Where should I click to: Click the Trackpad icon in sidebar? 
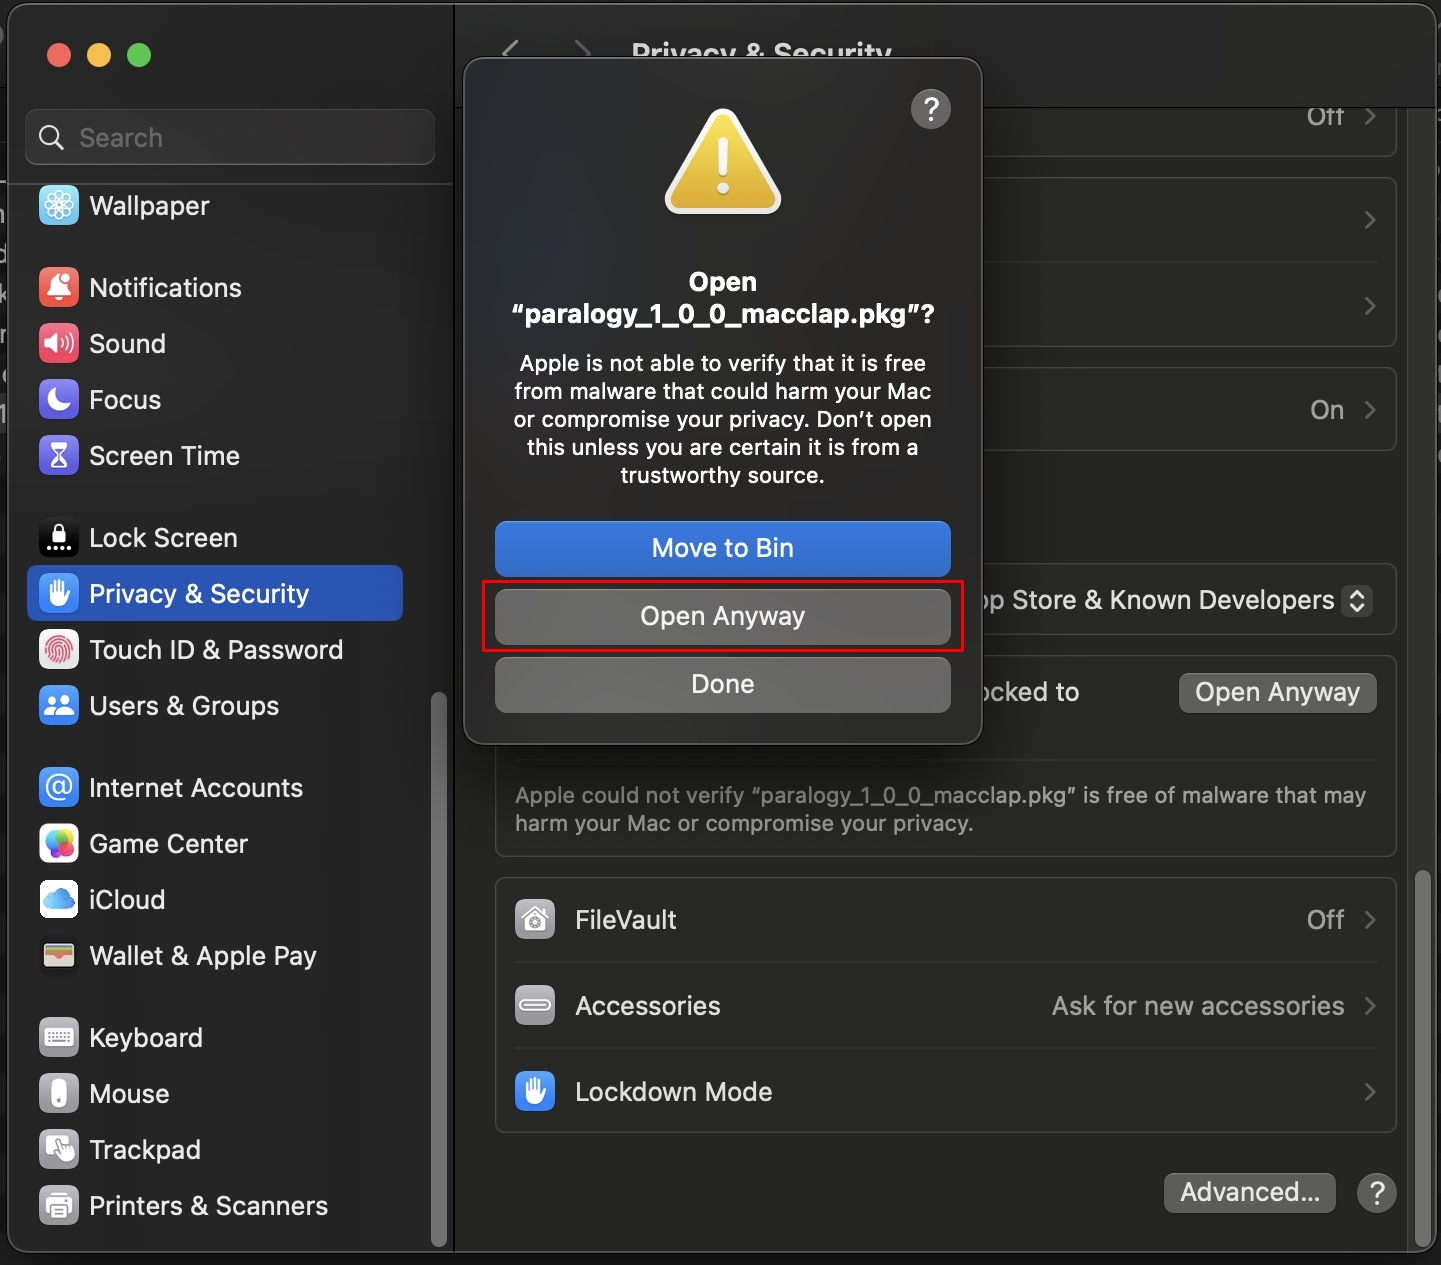coord(59,1150)
